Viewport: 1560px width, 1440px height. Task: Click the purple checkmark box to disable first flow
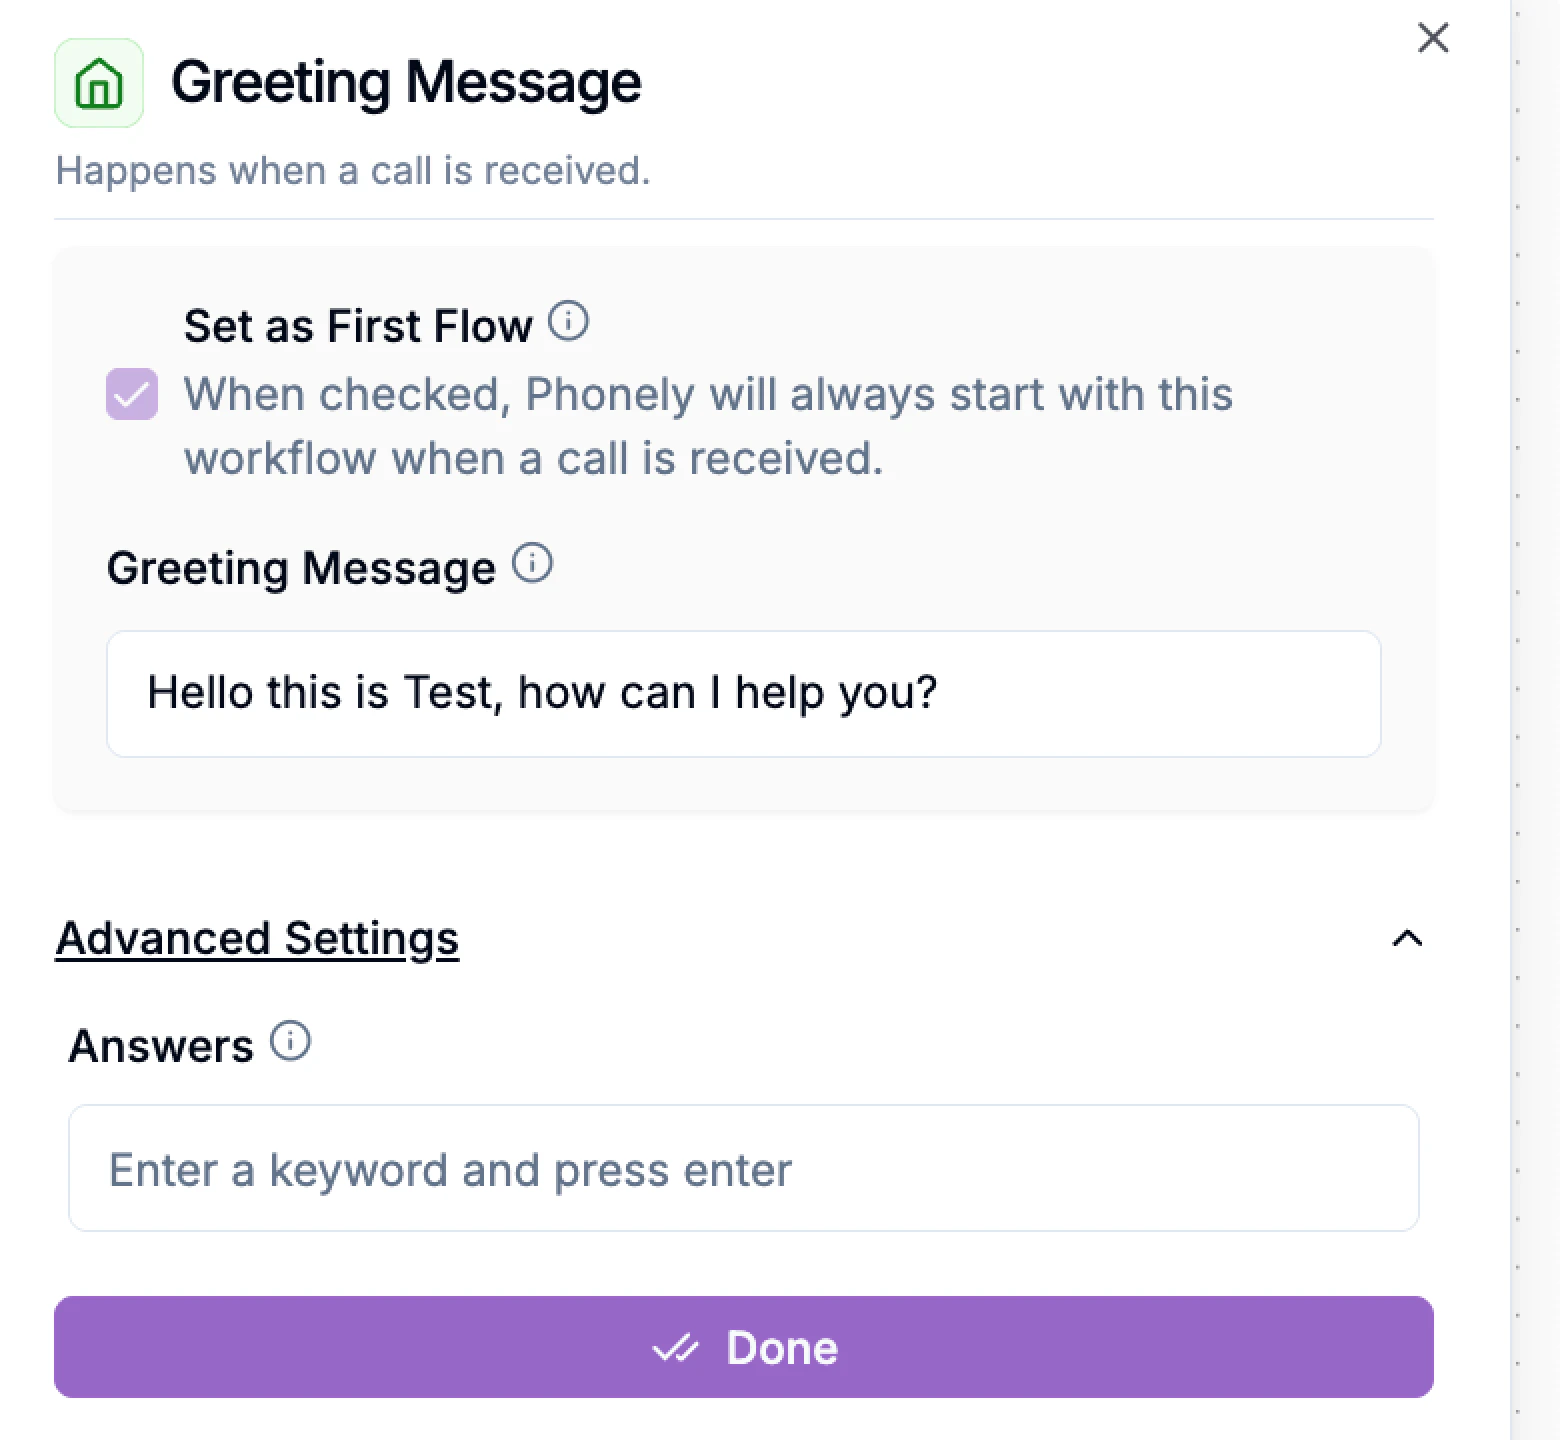(x=131, y=393)
